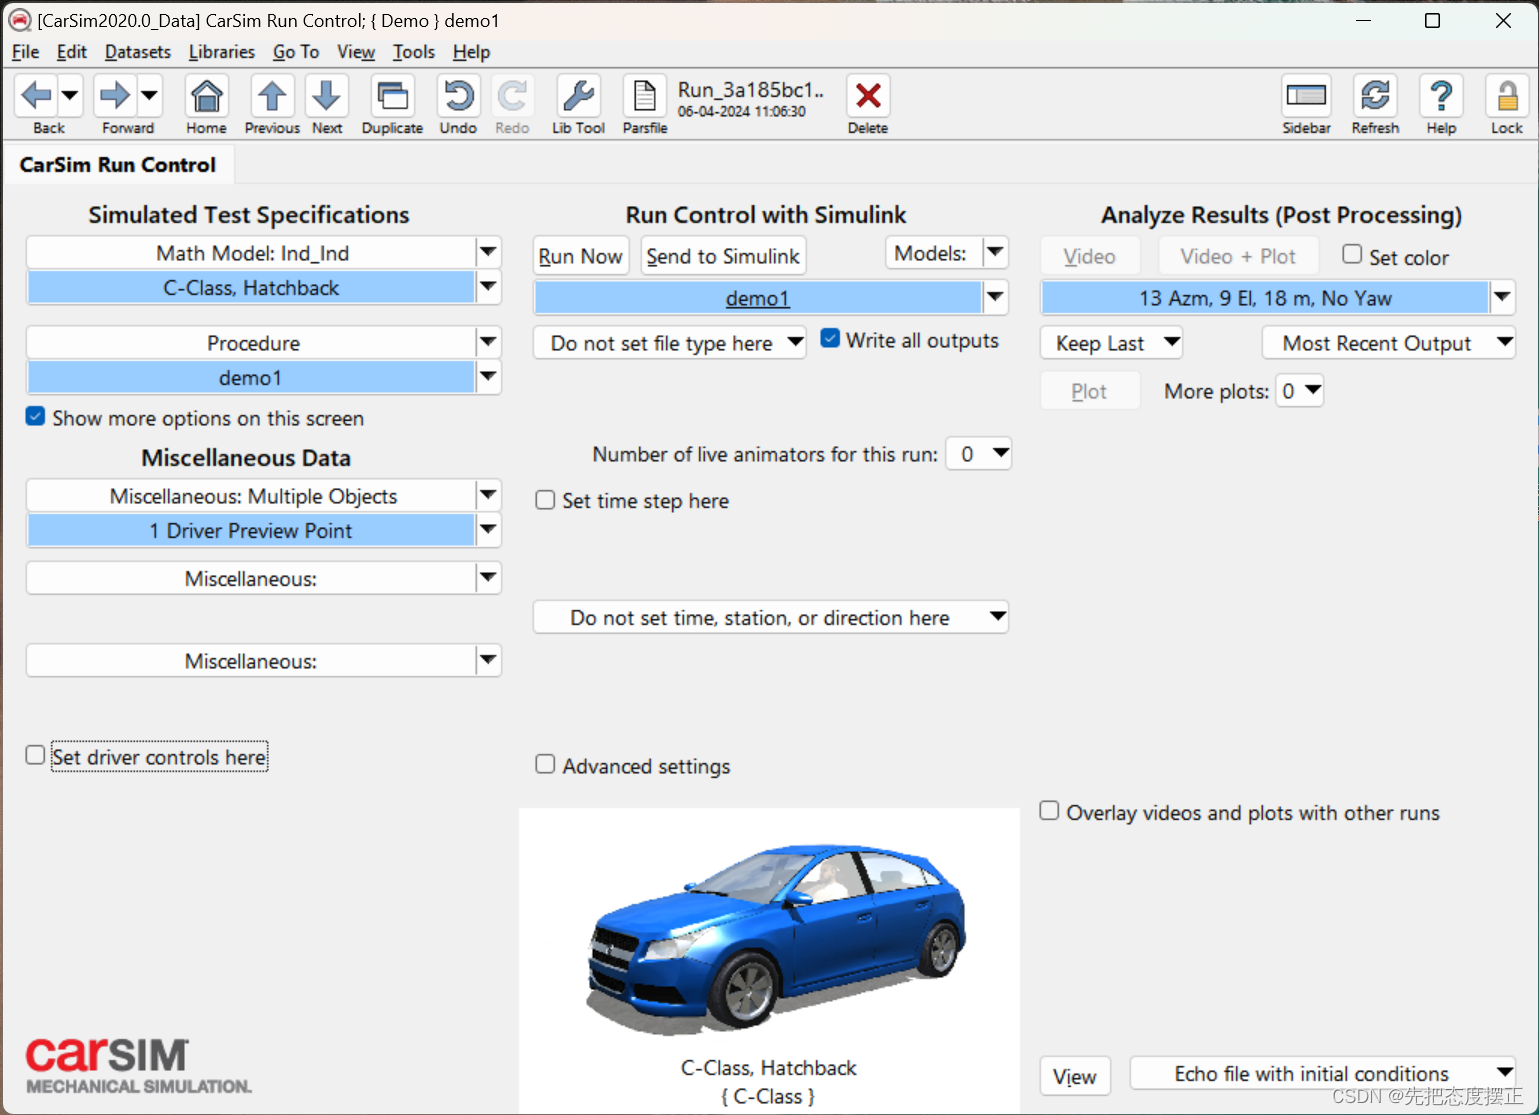Expand Math Model: Ind_Ind dropdown arrow
The image size is (1539, 1115).
pos(488,253)
